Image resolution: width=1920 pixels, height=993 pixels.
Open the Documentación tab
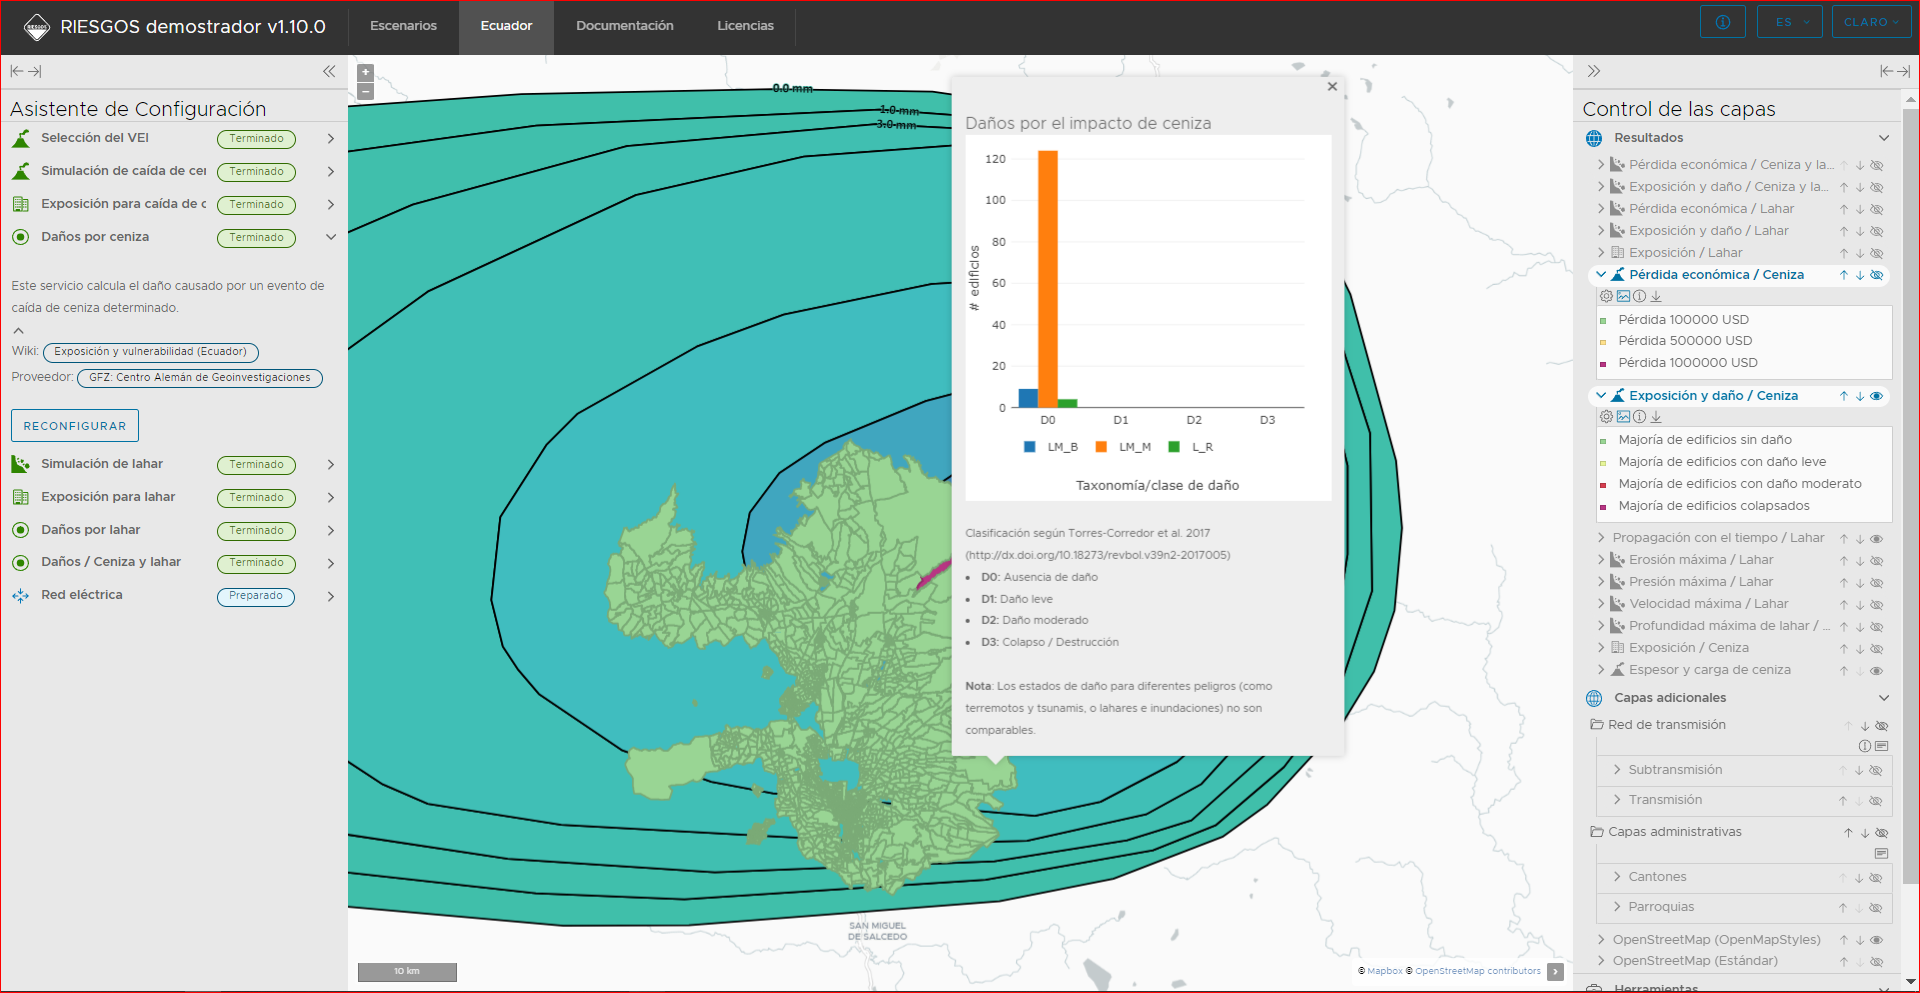pos(625,26)
